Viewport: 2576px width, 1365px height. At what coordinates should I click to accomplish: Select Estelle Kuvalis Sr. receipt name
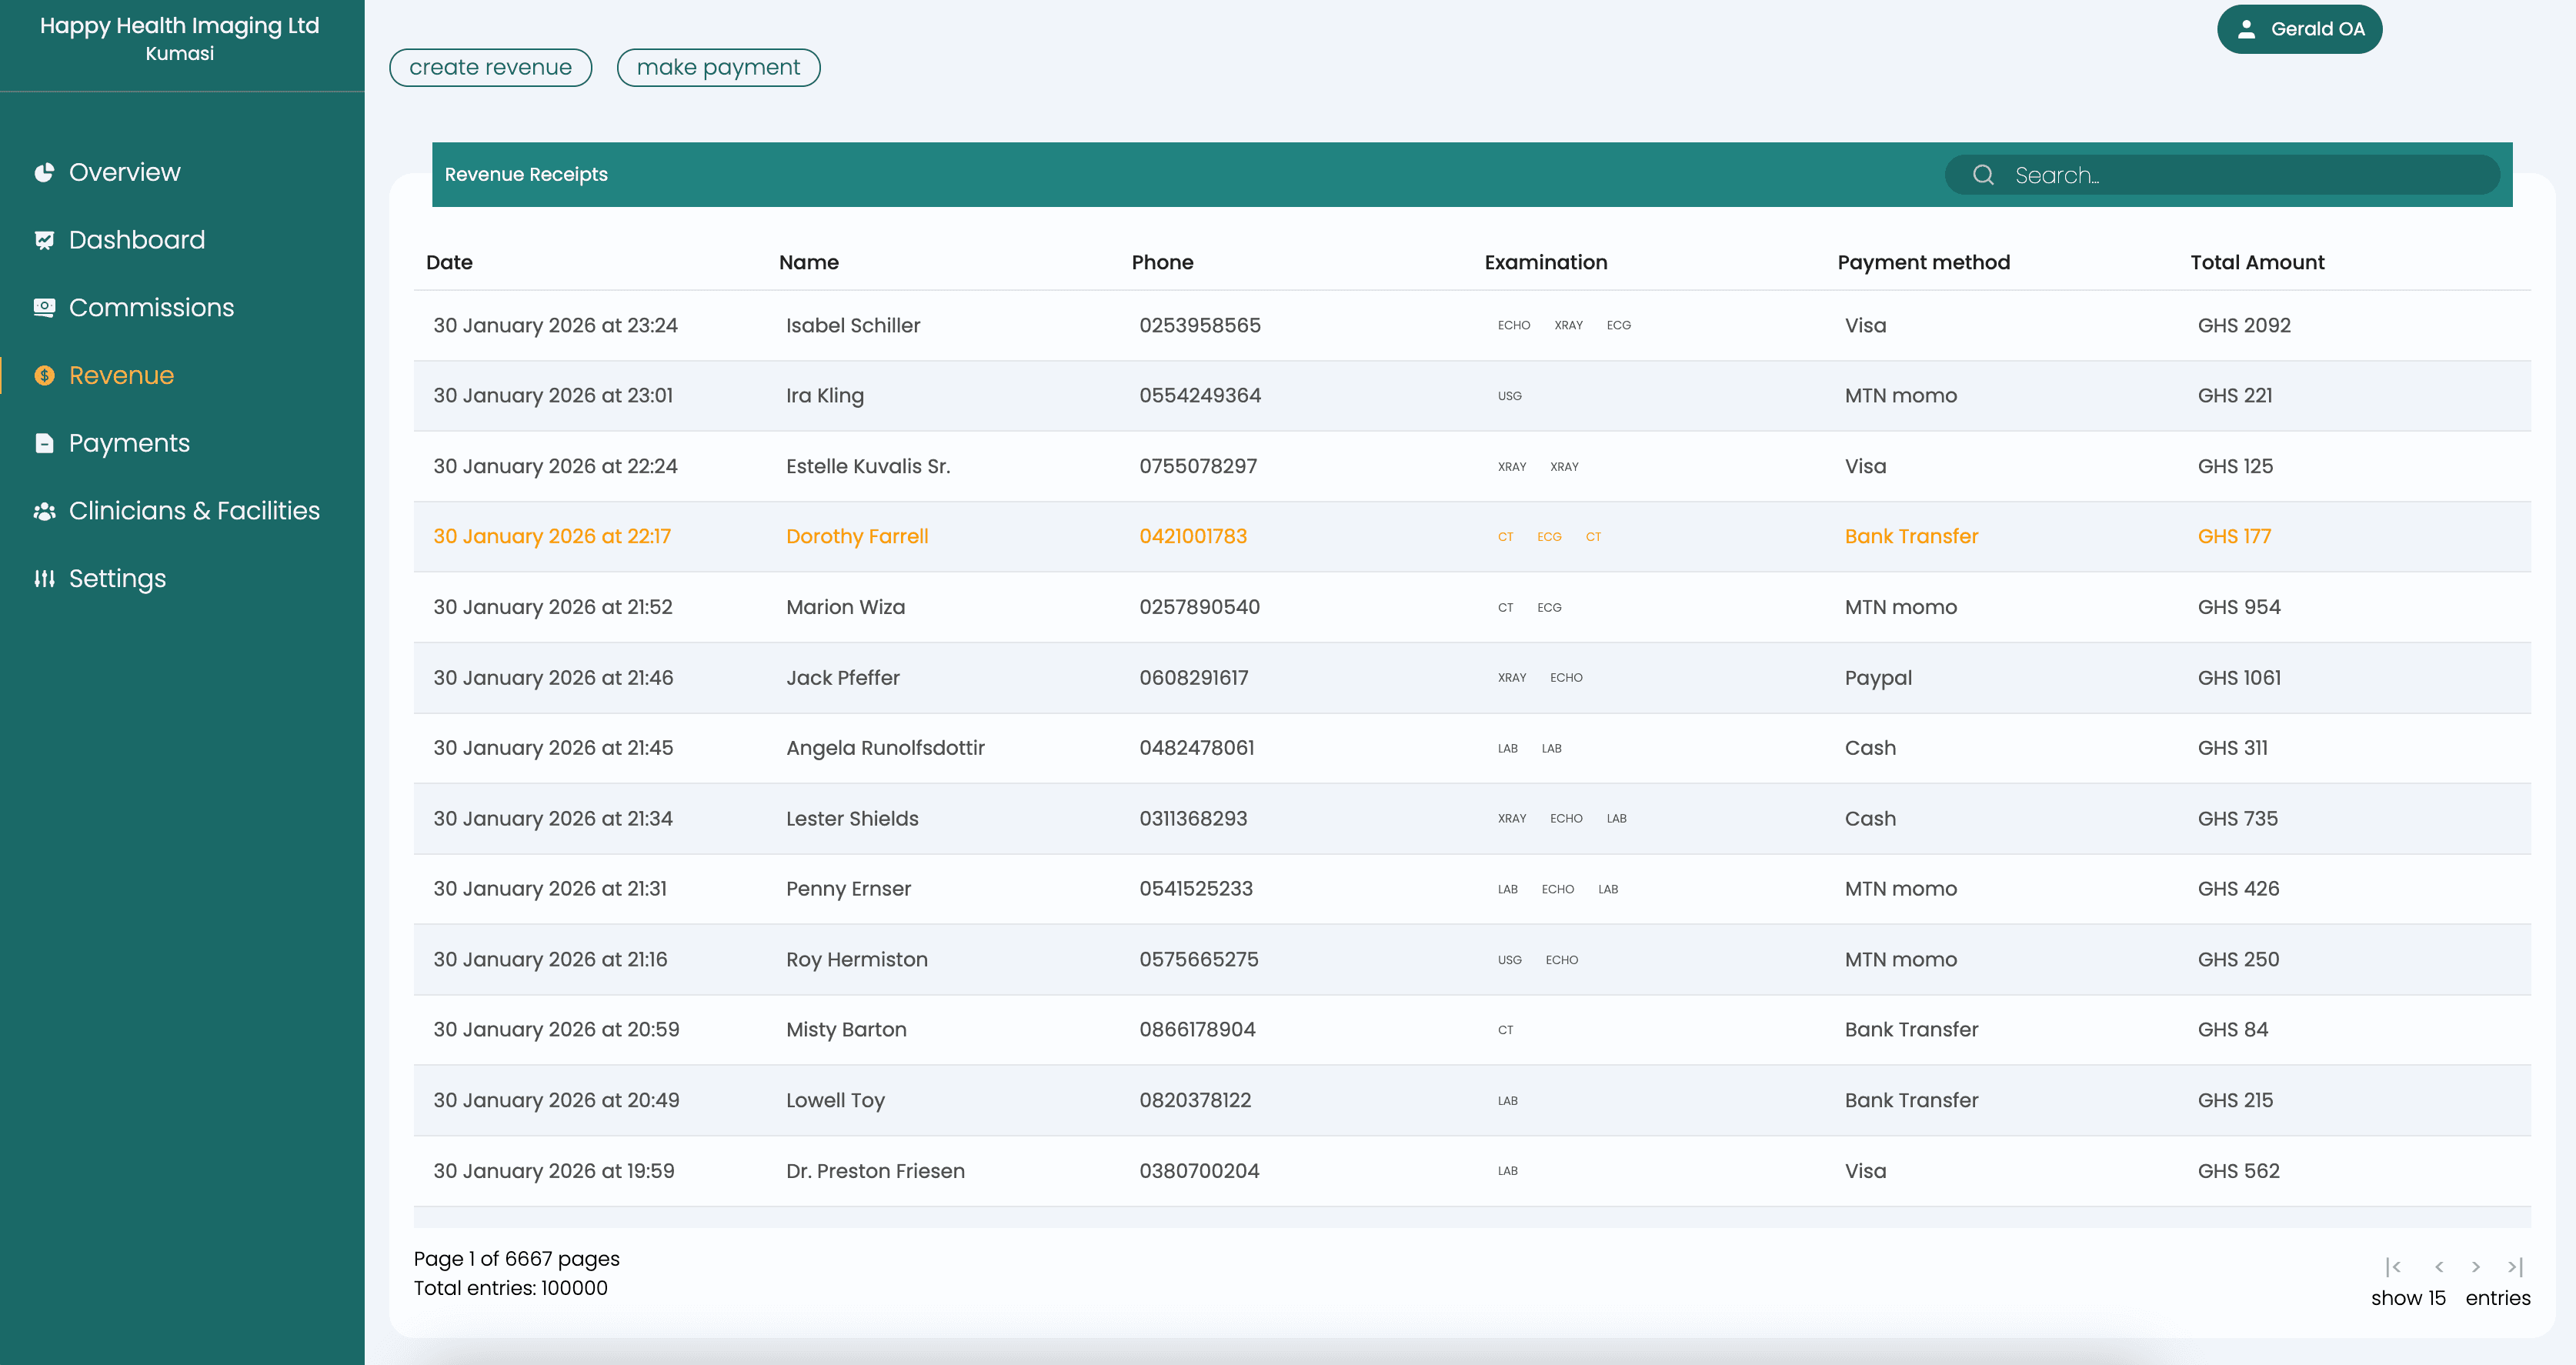pos(868,467)
